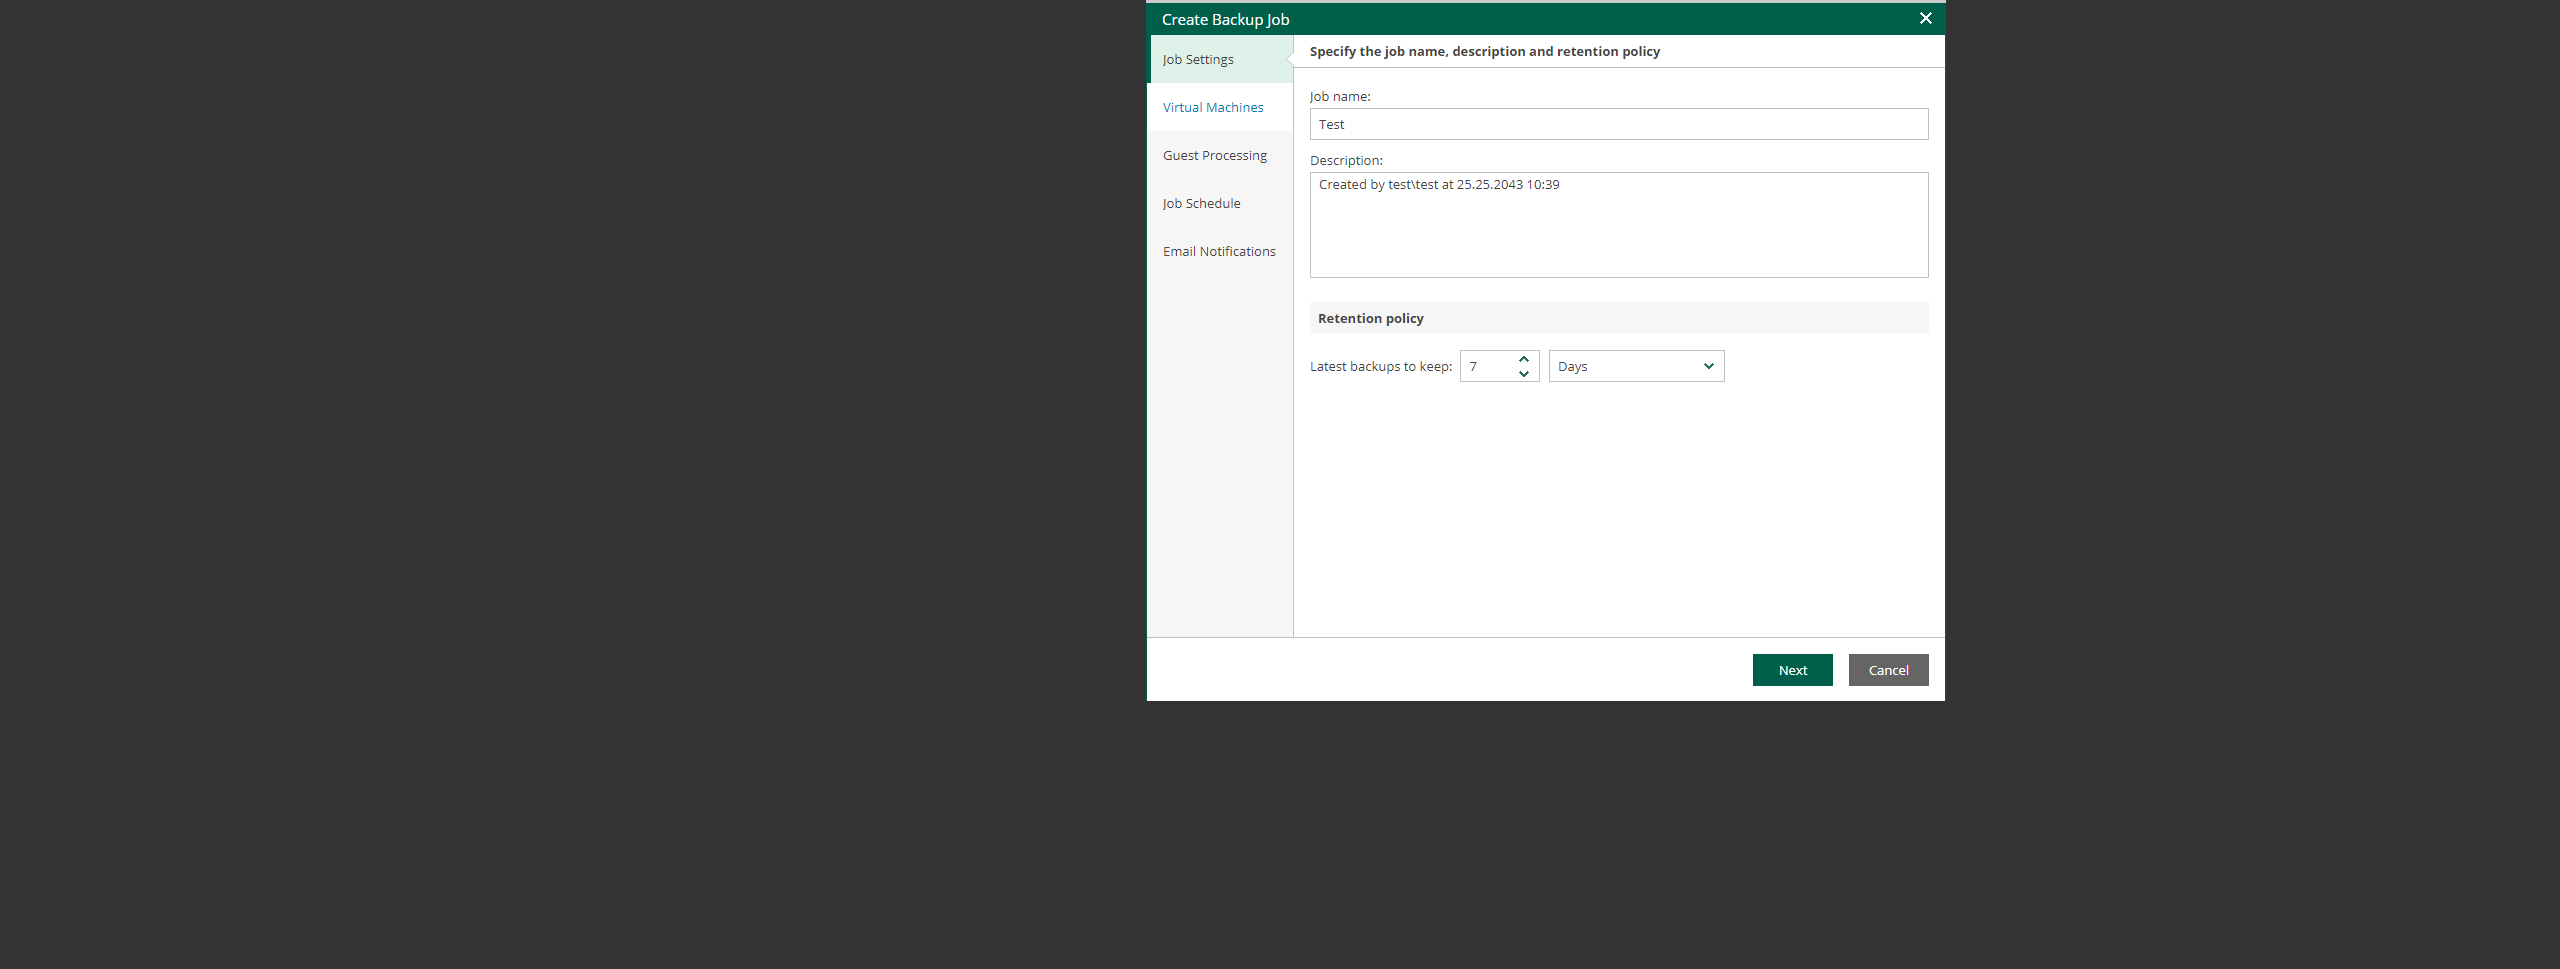Switch to the Job Schedule step

[x=1220, y=203]
